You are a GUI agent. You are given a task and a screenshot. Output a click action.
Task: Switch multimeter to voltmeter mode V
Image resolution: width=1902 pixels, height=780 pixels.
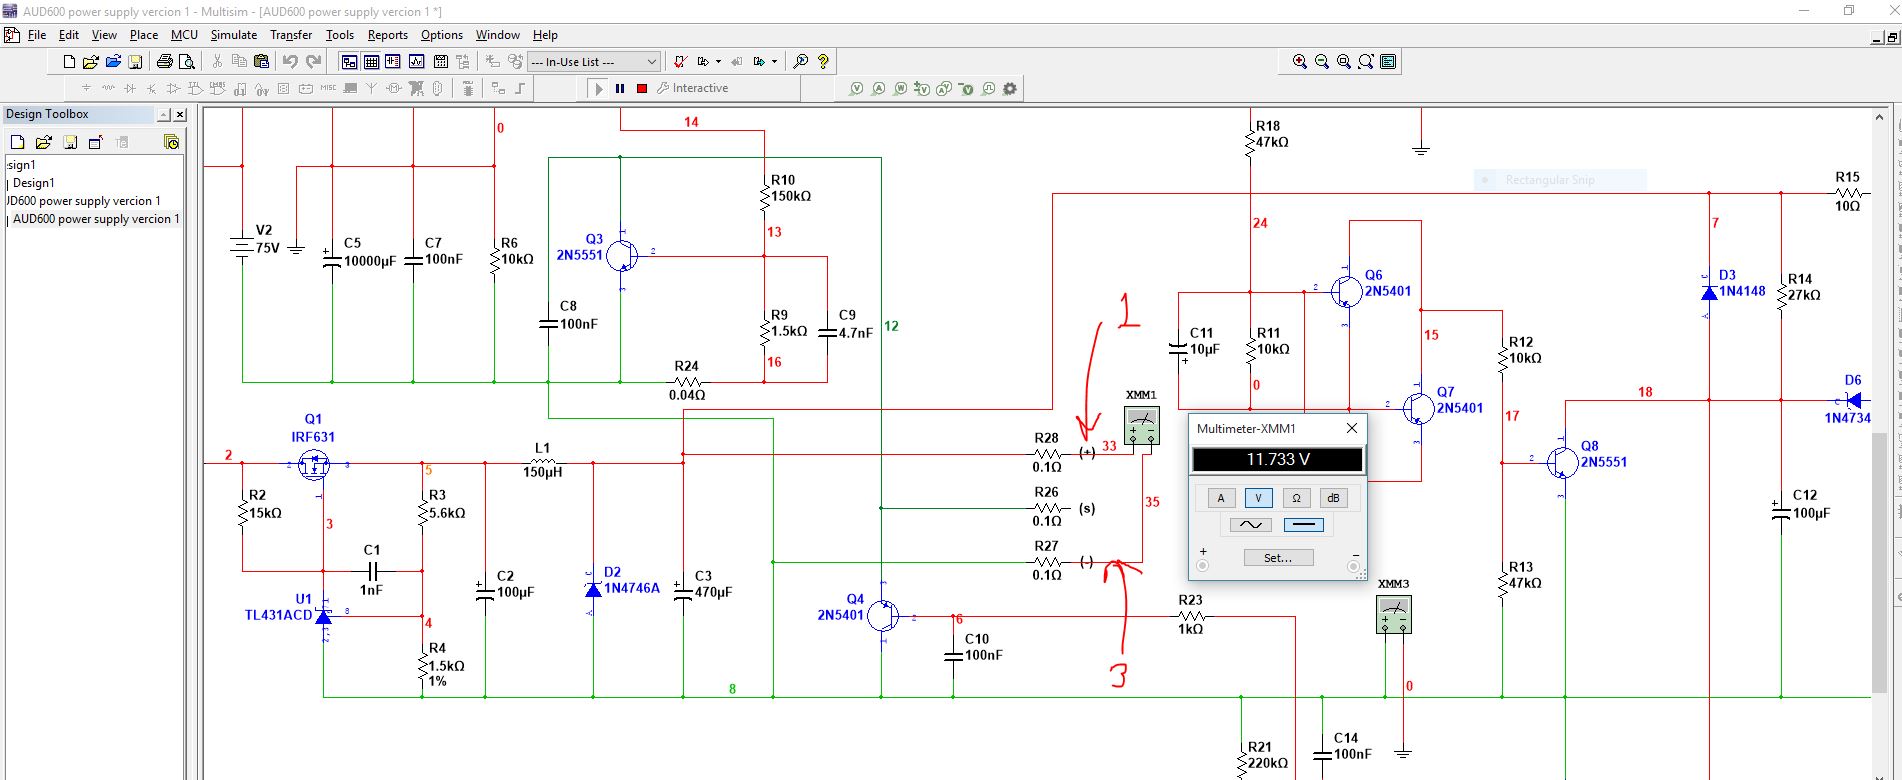click(1258, 498)
